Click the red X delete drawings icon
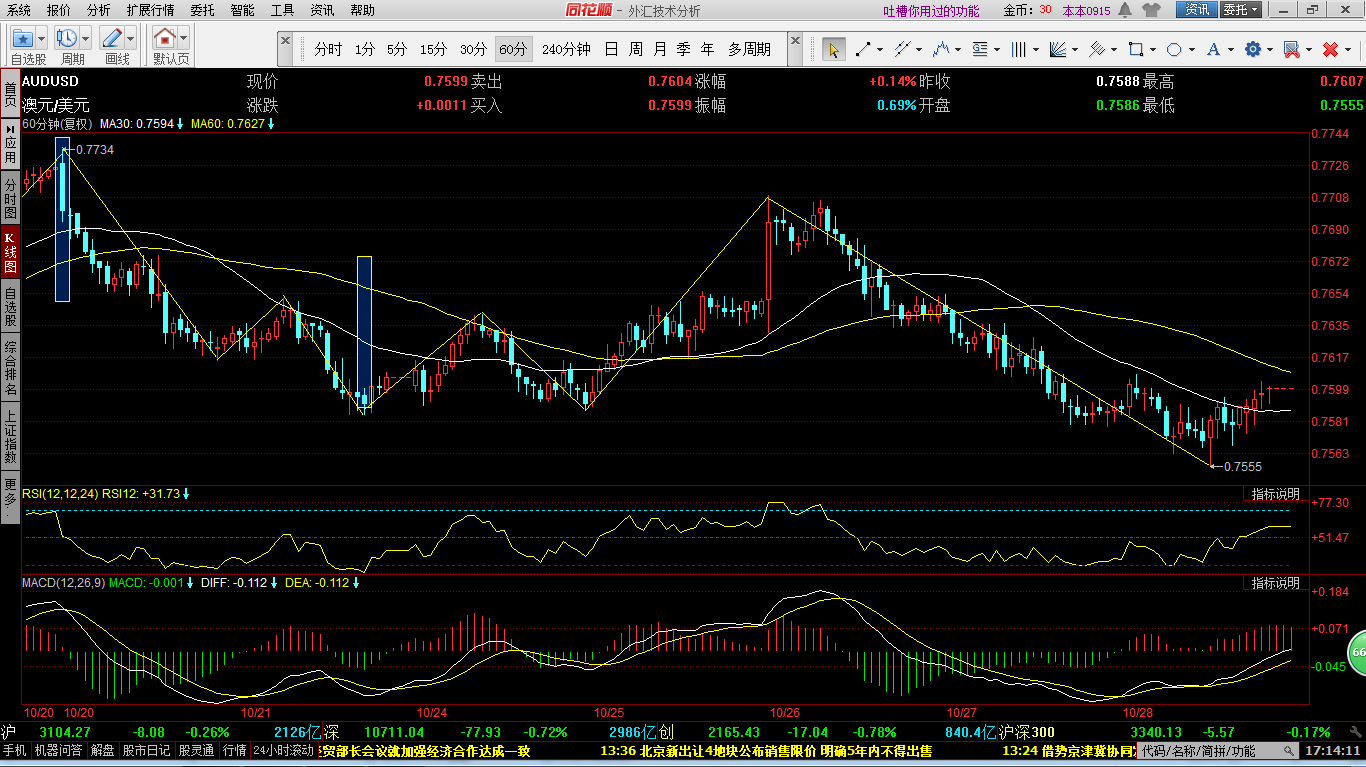This screenshot has height=767, width=1366. click(1330, 49)
